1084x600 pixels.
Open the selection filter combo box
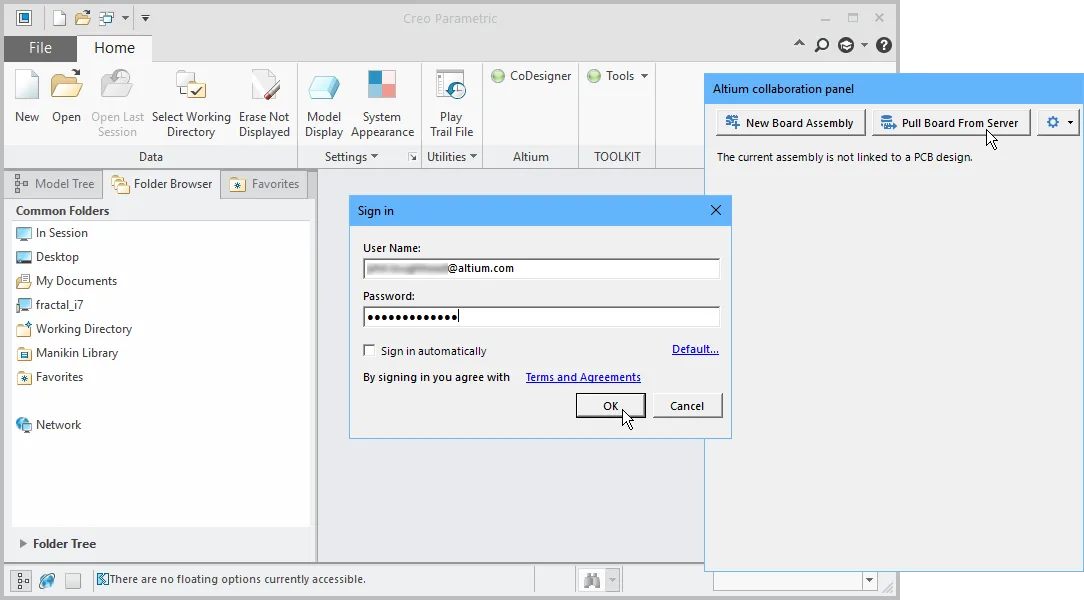point(795,580)
